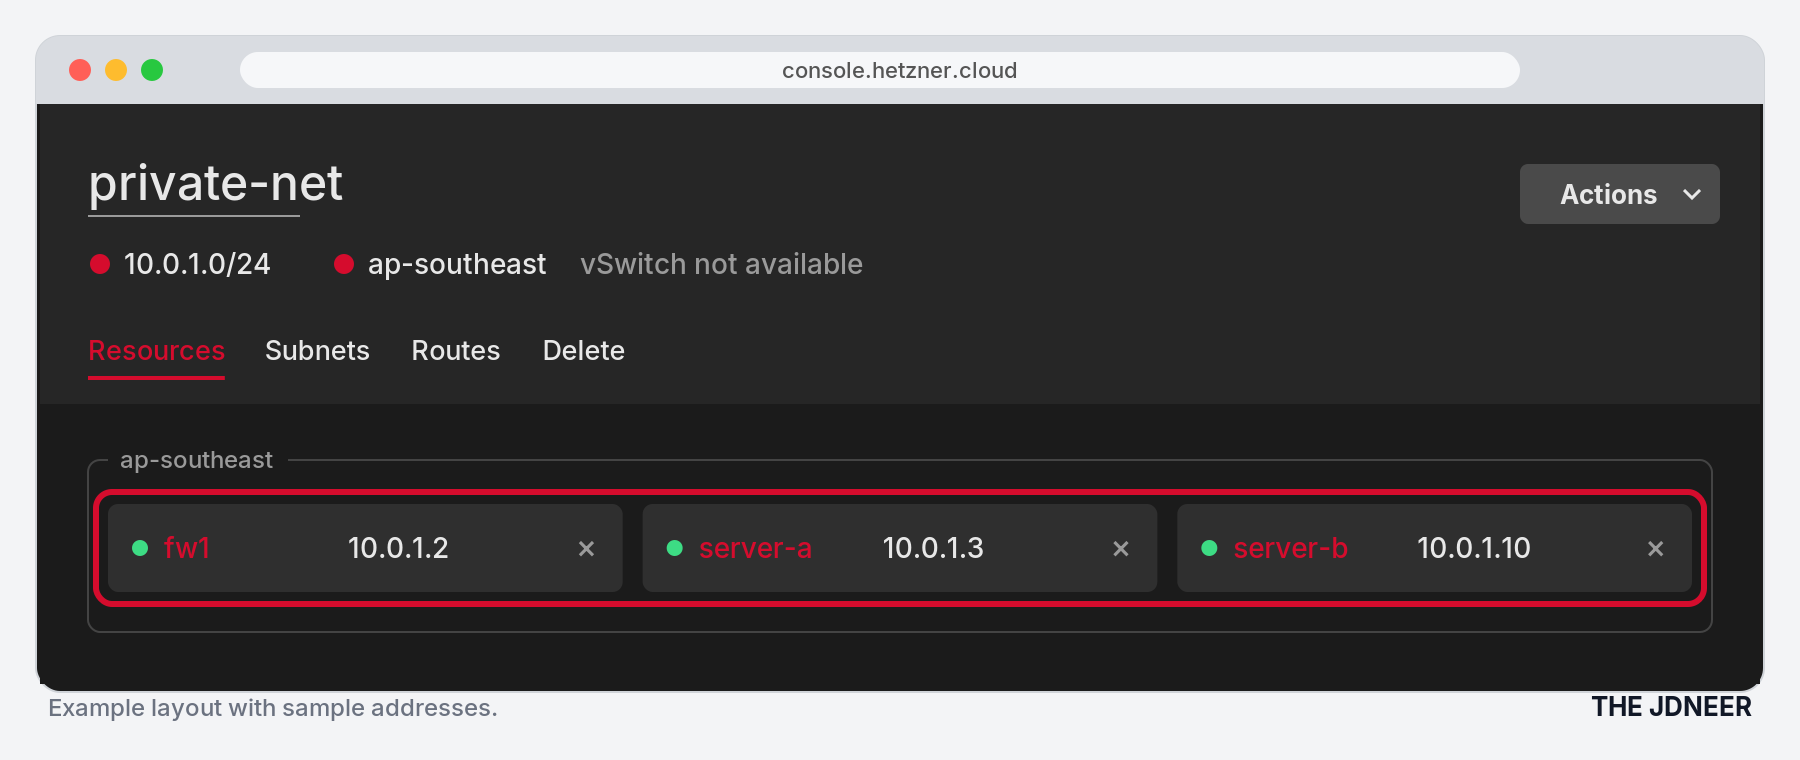The height and width of the screenshot is (760, 1800).
Task: Maximize the window with green button
Action: coord(152,70)
